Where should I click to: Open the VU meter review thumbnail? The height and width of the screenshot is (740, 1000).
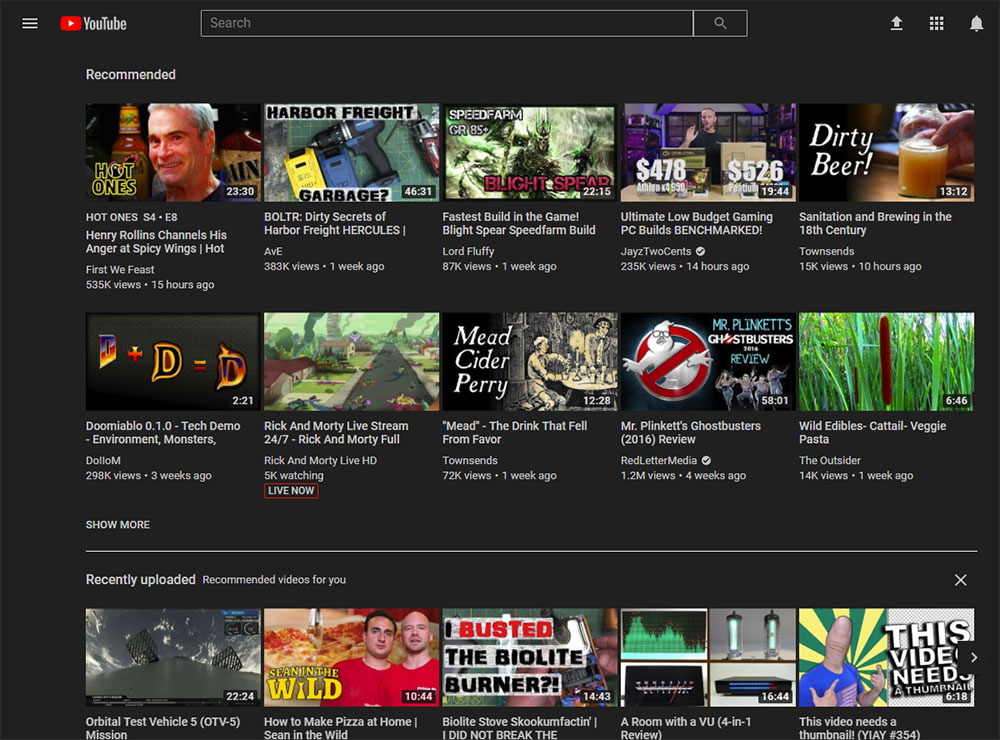pyautogui.click(x=709, y=658)
